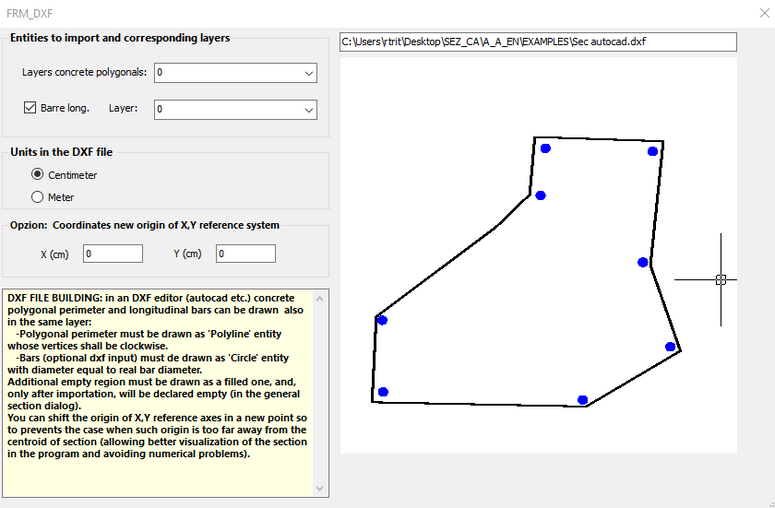
Task: Click the 'Centimeter' label text
Action: (x=73, y=175)
